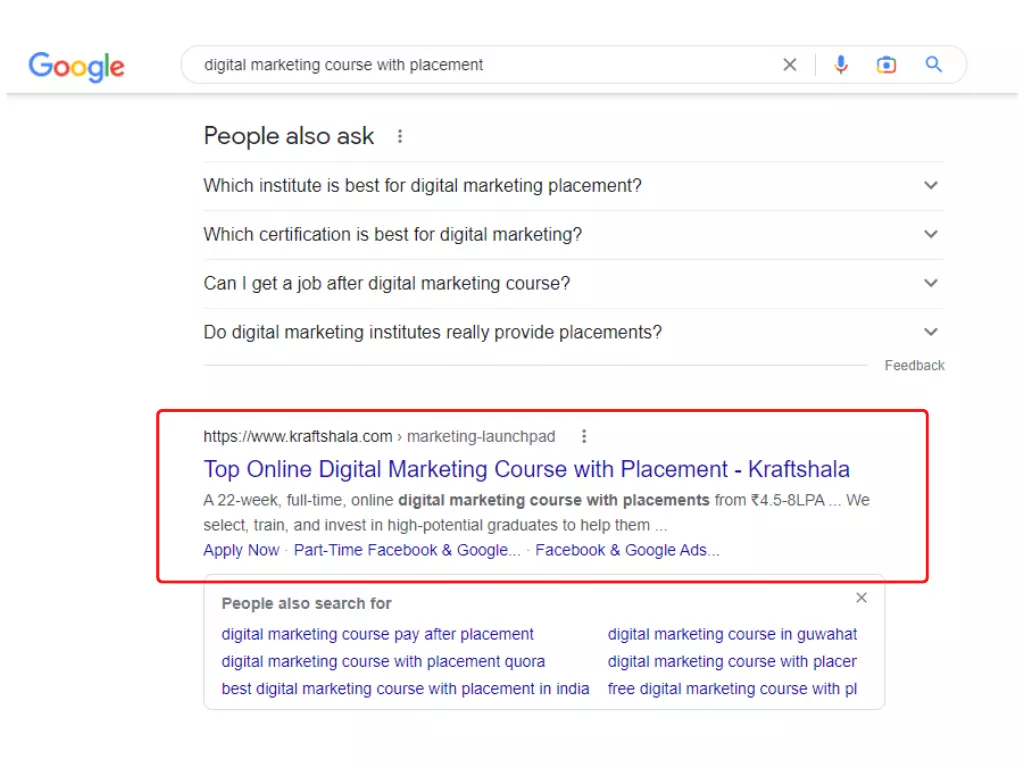Screen dimensions: 1024x768
Task: Expand 'Which certification is best for digital marketing?'
Action: (x=573, y=234)
